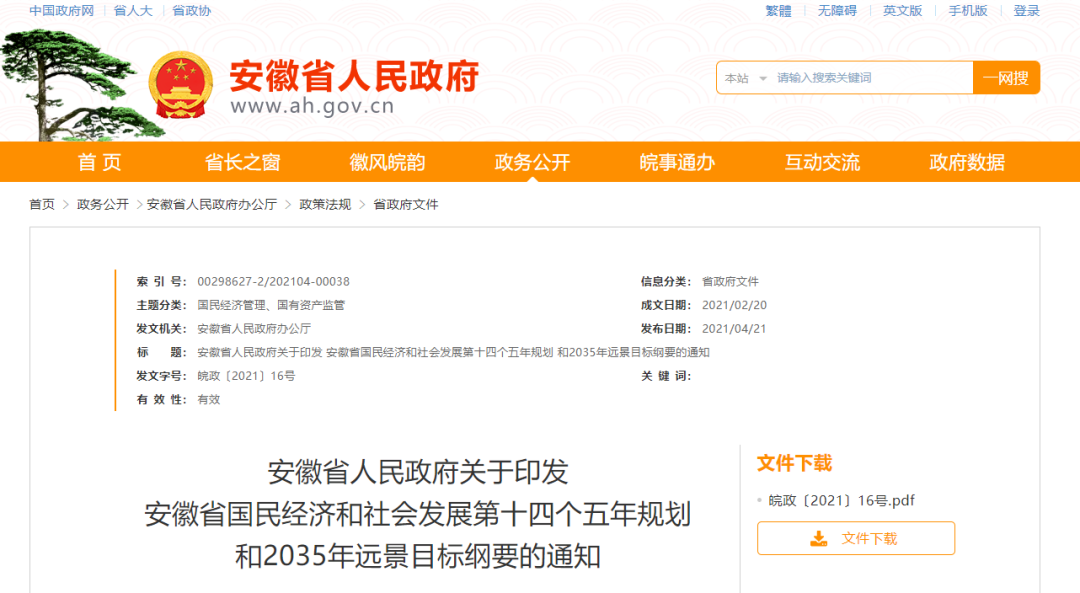The width and height of the screenshot is (1080, 593).
Task: Open the 本站 search scope dropdown
Action: pyautogui.click(x=746, y=78)
